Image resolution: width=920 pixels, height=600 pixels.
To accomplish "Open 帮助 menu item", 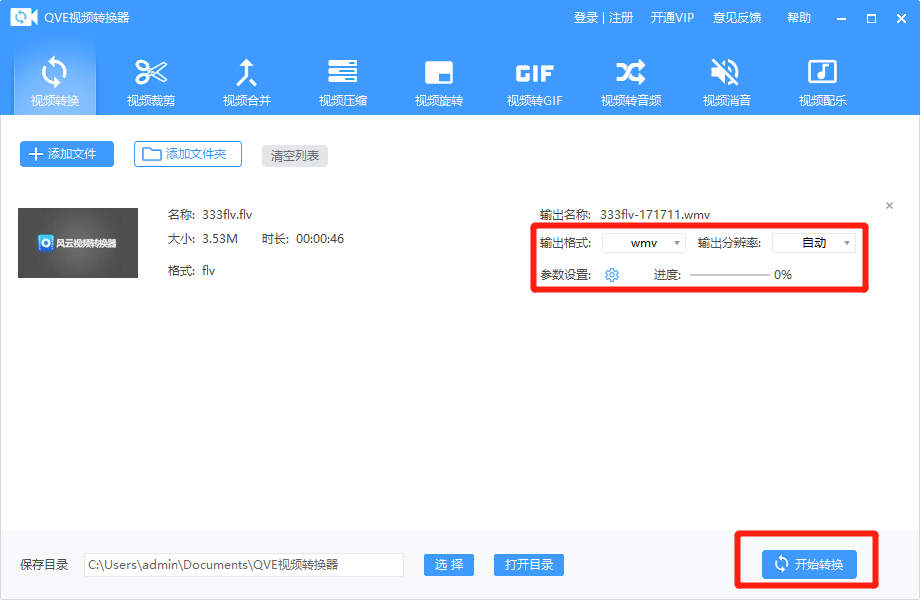I will [799, 18].
